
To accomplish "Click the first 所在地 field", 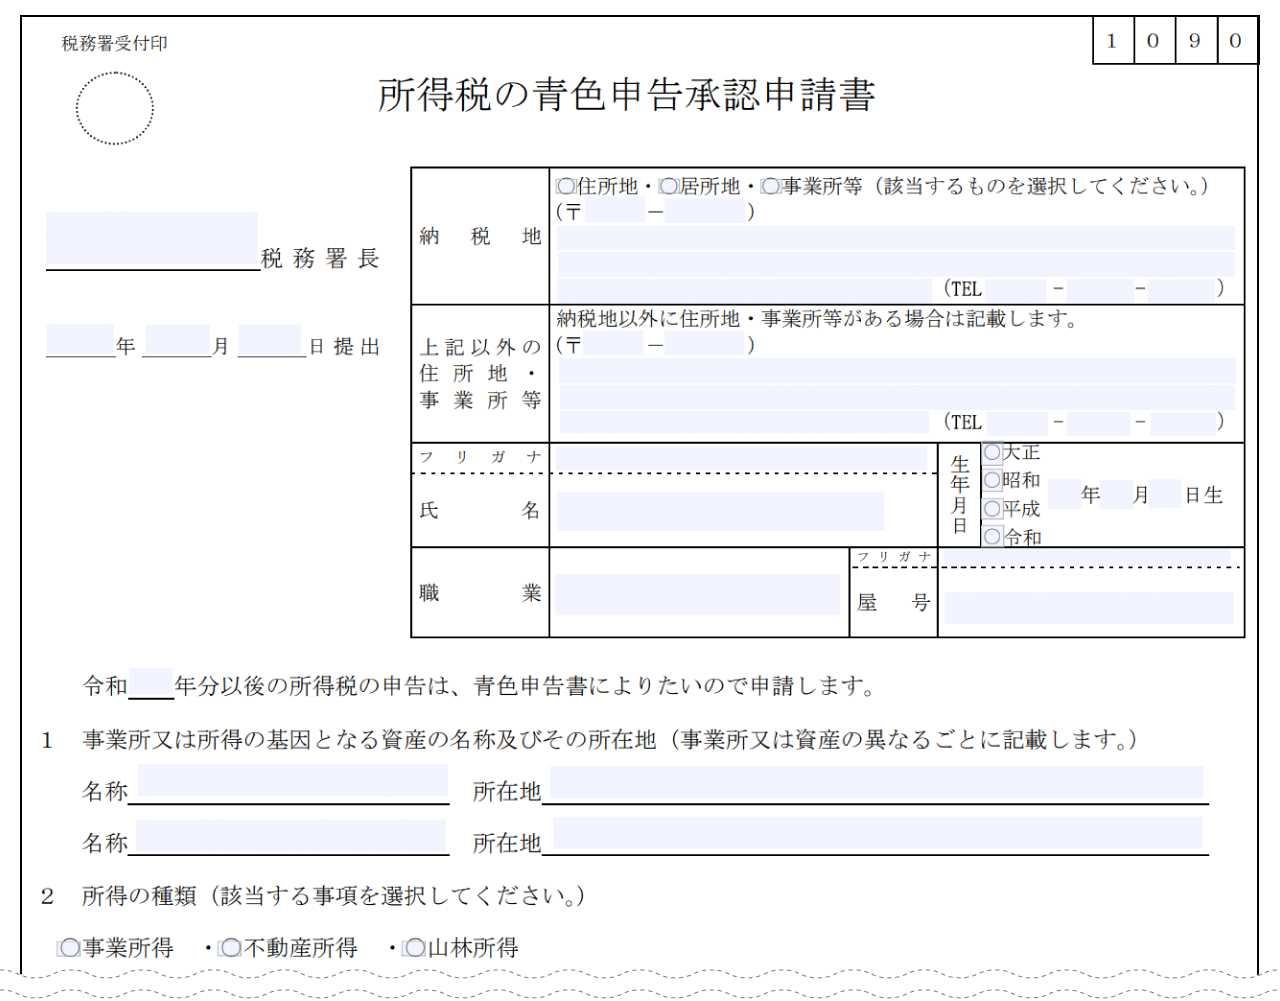I will (877, 783).
